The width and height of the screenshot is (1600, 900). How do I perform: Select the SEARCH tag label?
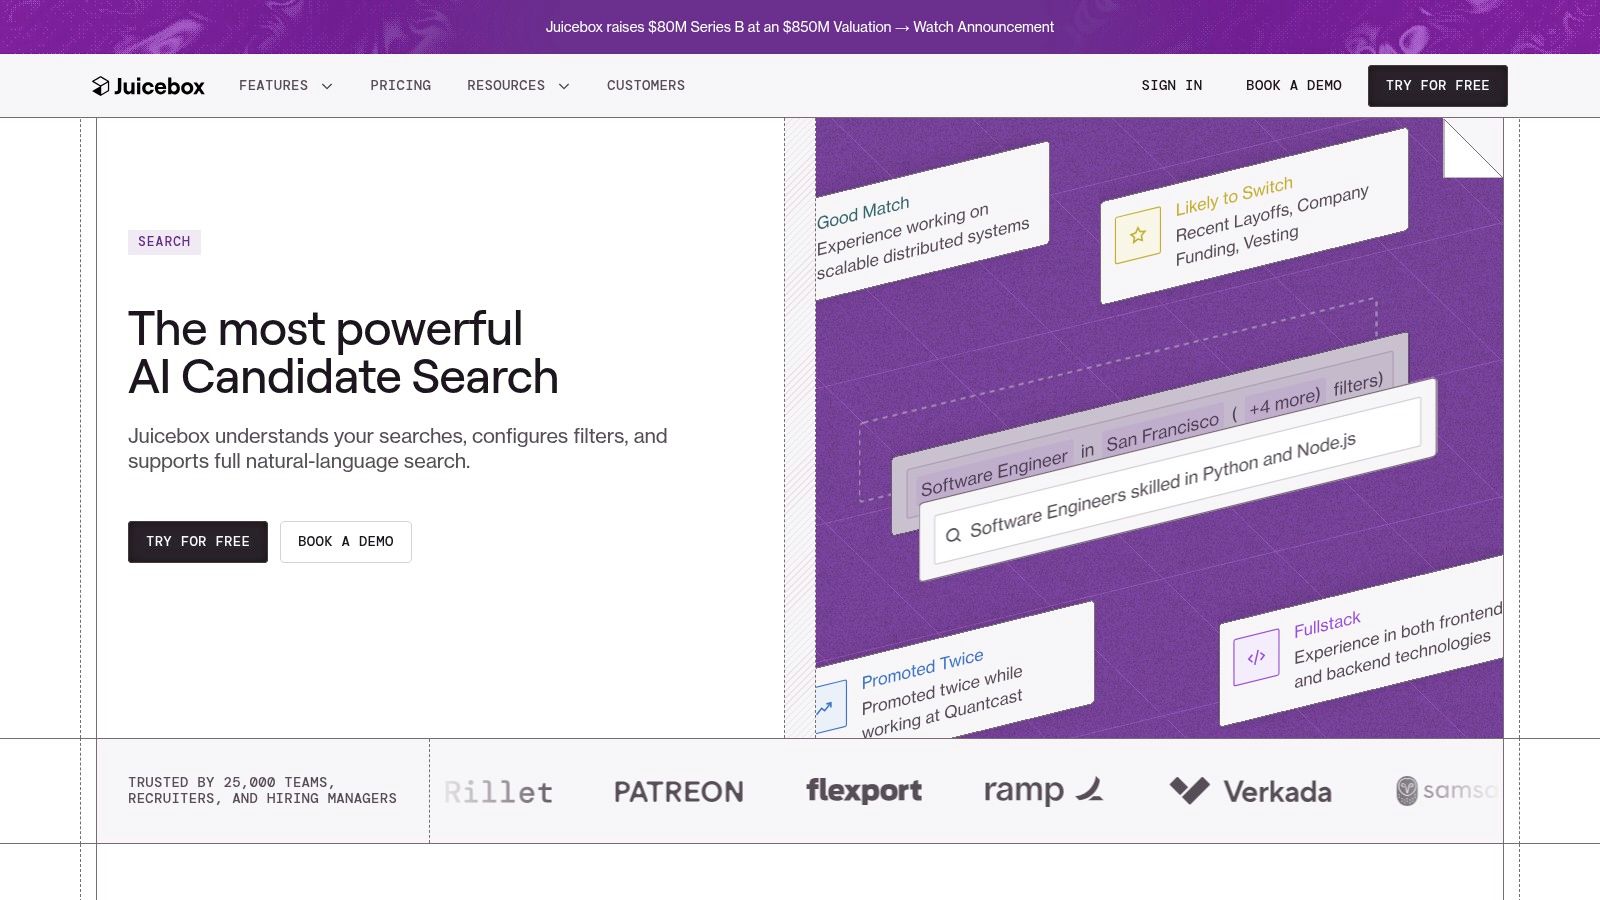click(x=164, y=242)
